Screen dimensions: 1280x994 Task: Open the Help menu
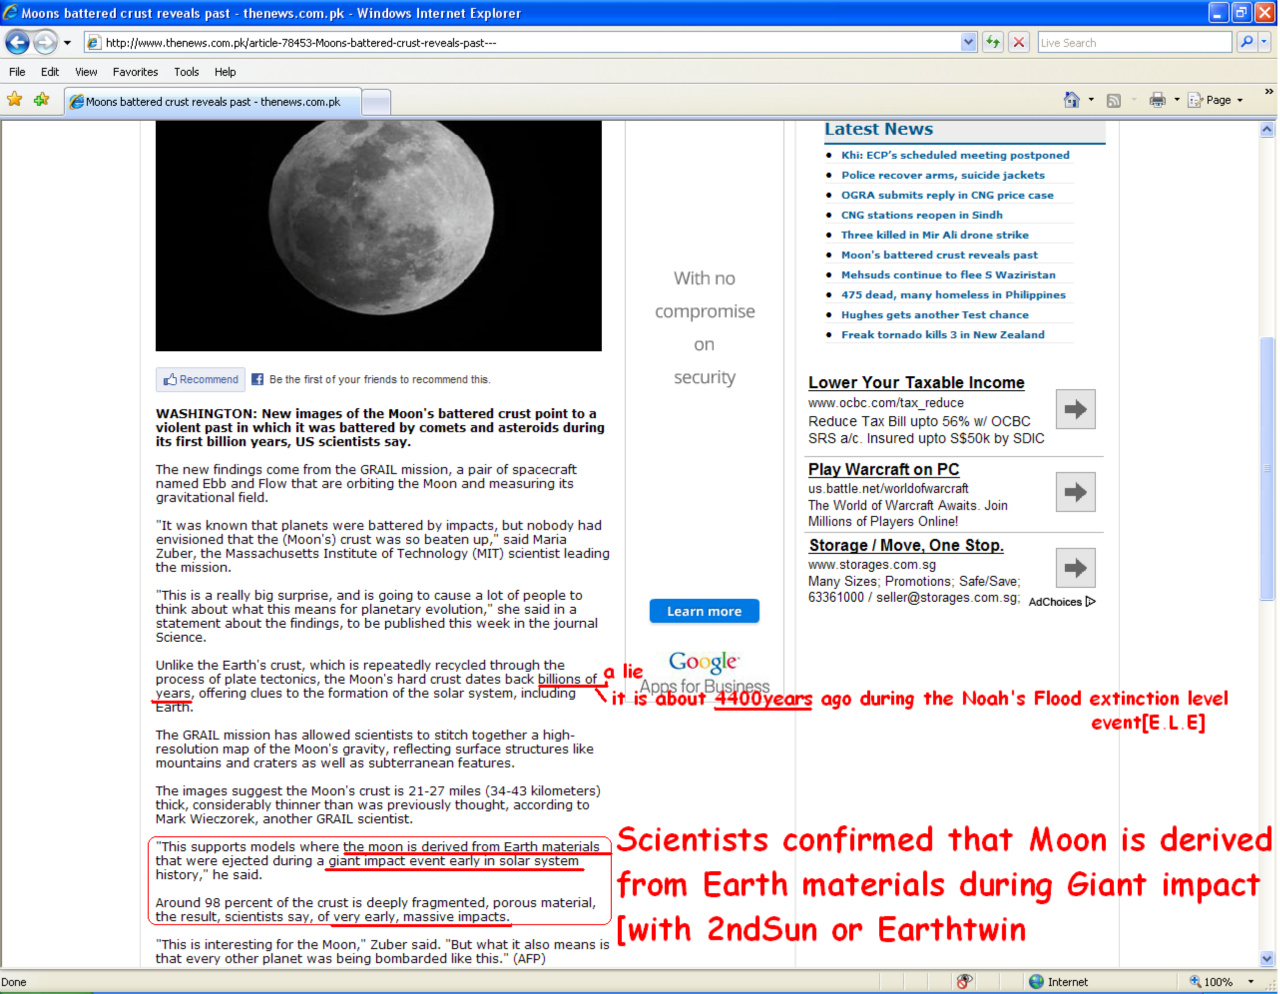[x=225, y=72]
